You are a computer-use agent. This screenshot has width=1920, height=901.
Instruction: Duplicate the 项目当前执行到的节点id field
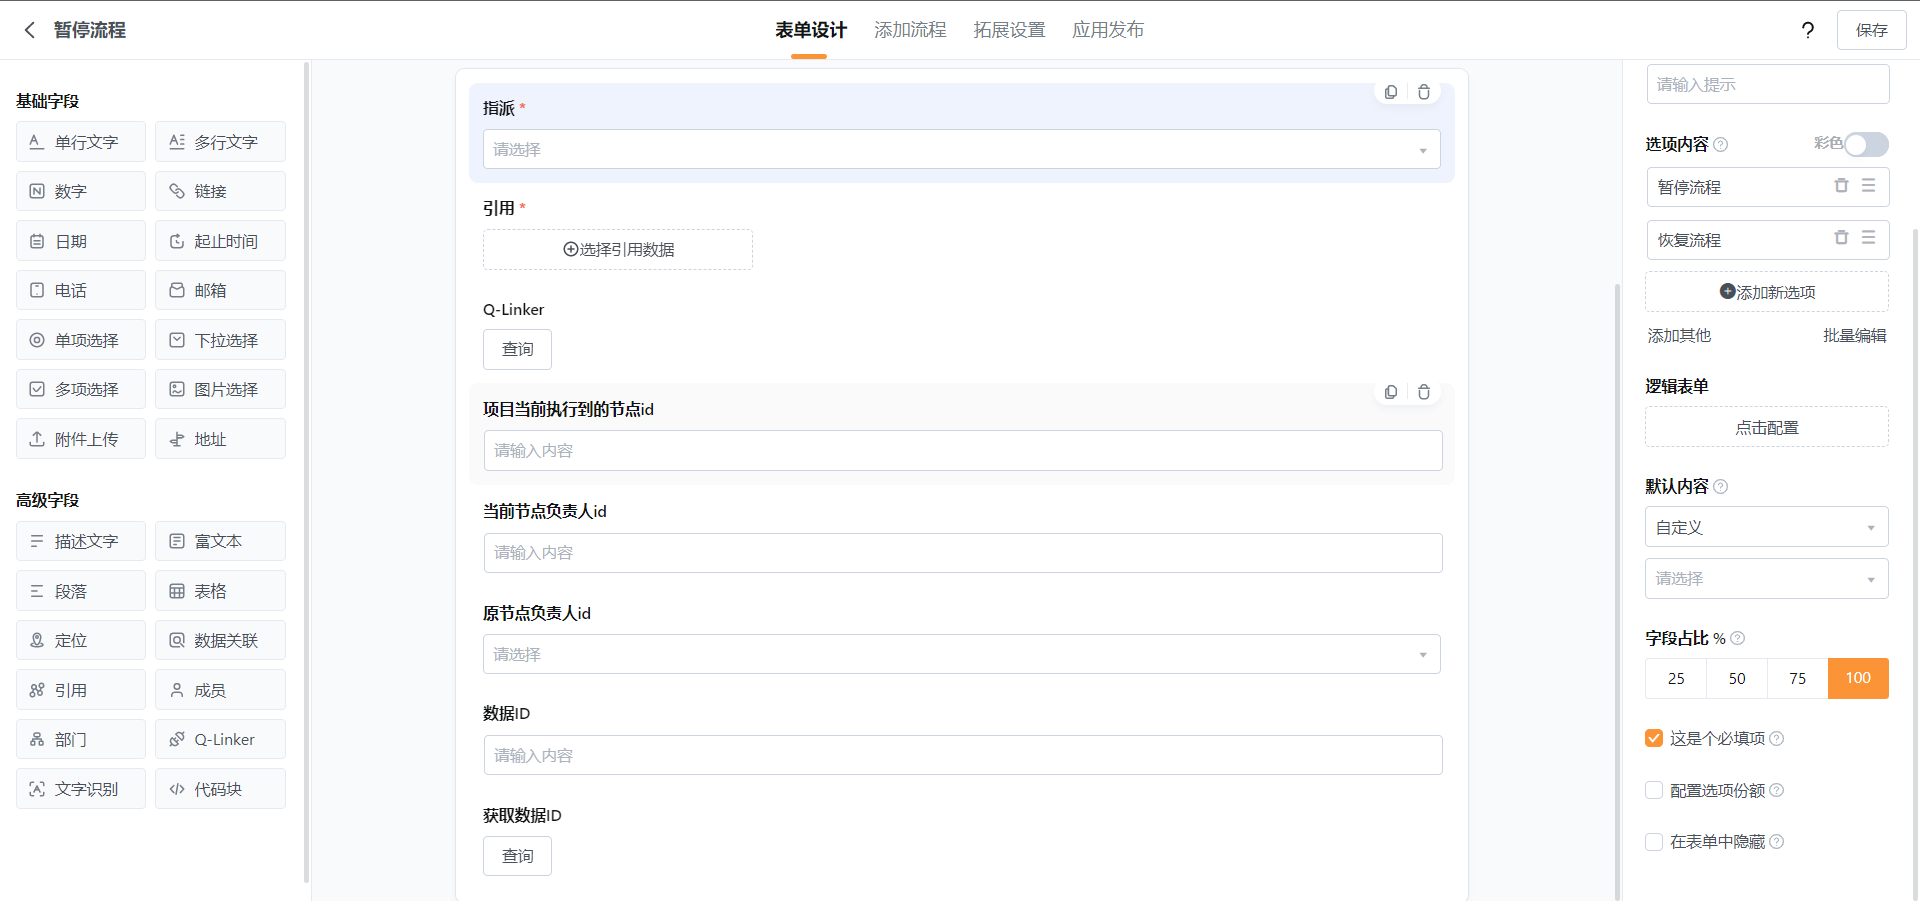tap(1391, 392)
